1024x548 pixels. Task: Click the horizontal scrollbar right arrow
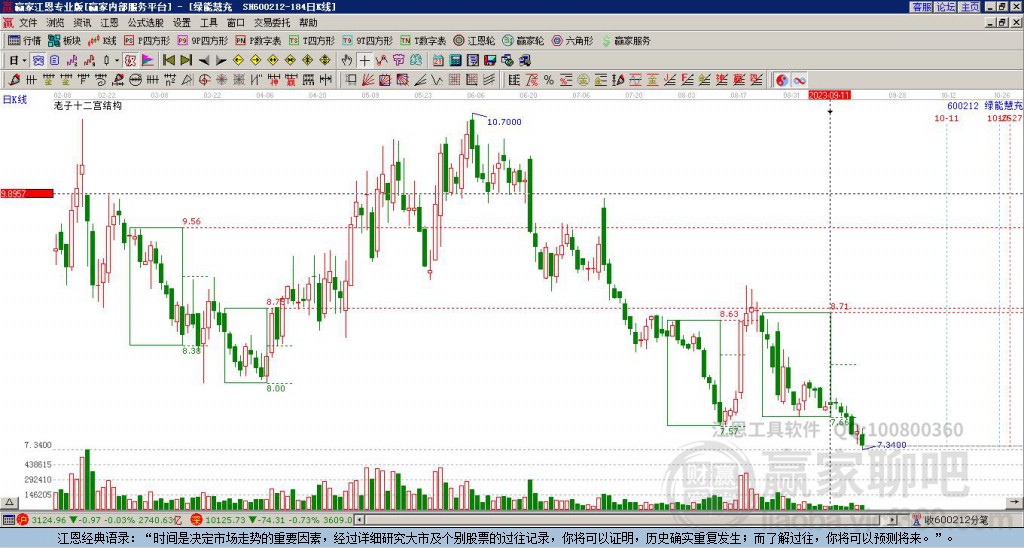tap(893, 520)
